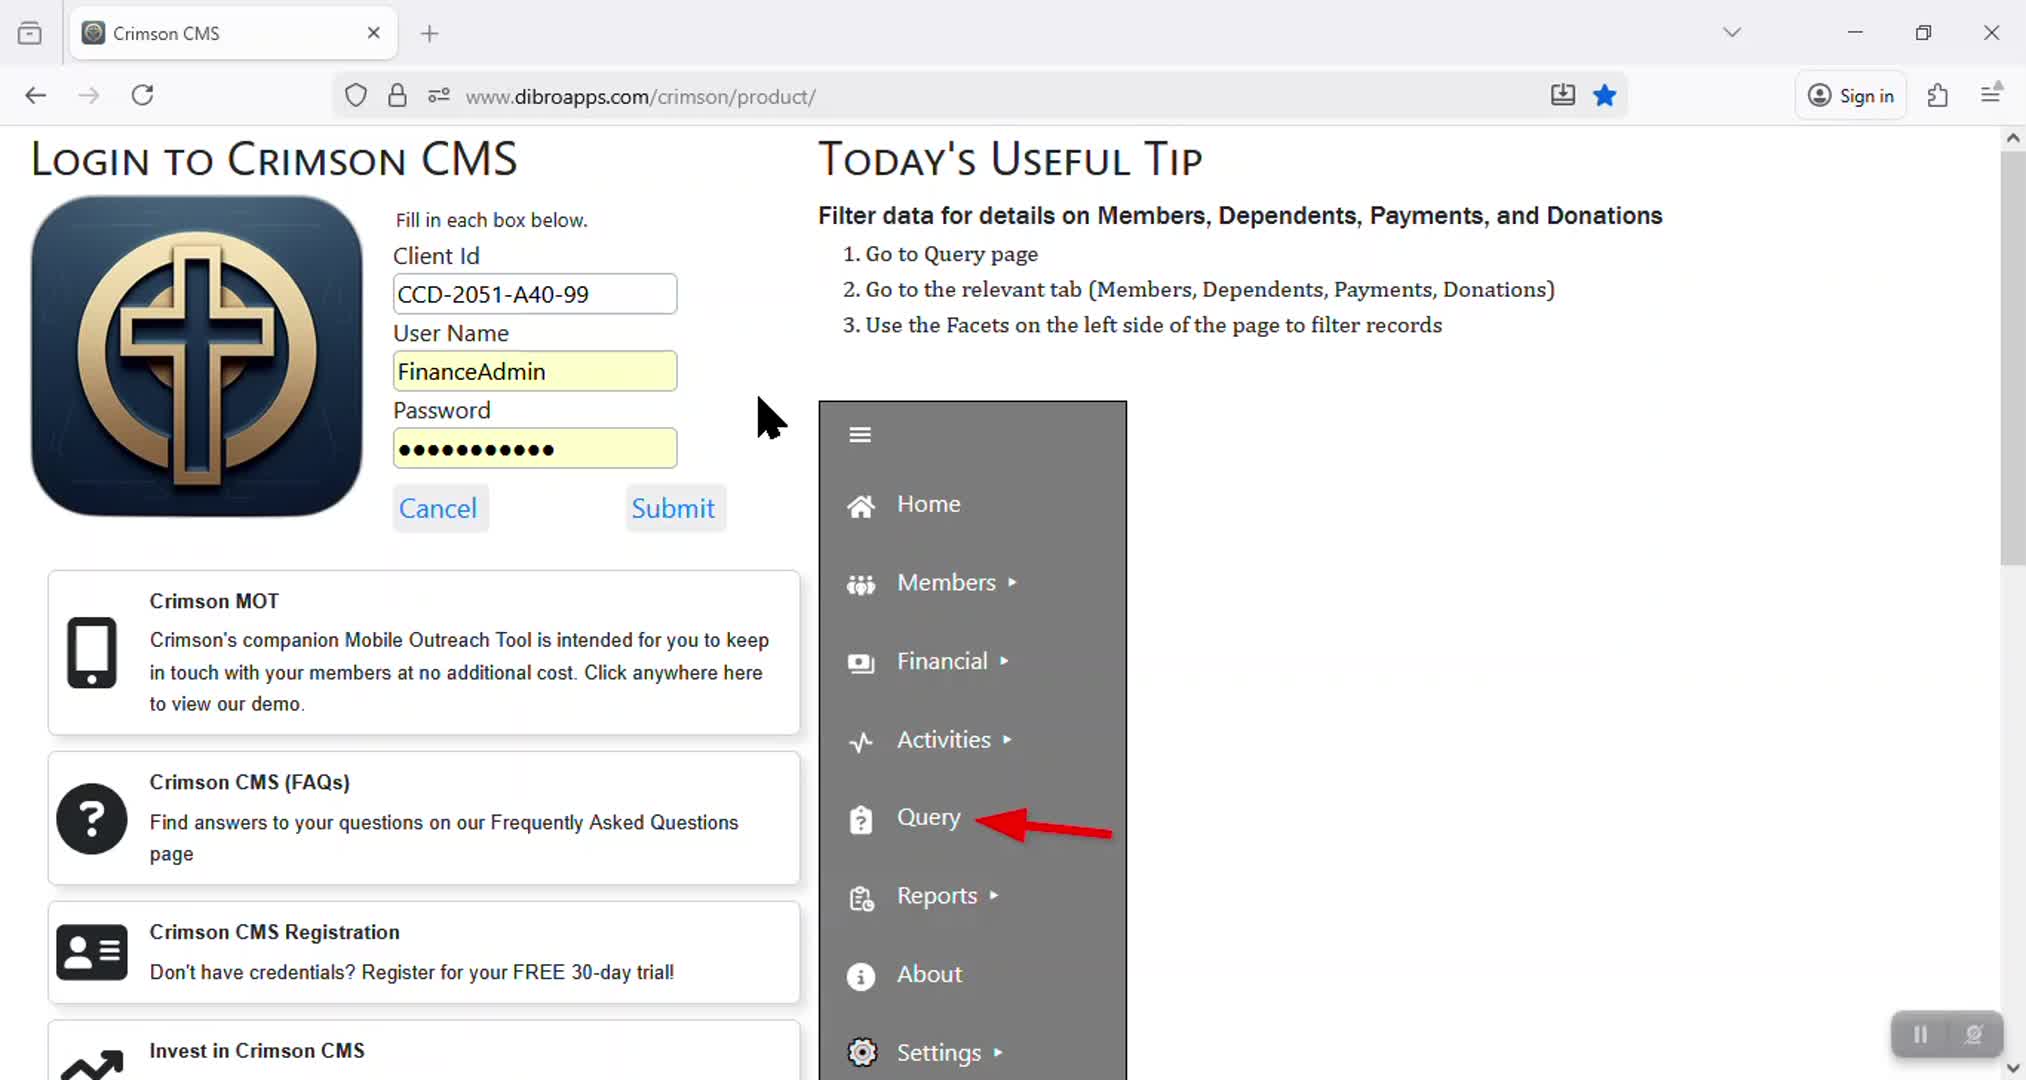Click the pause button at bottom right
The width and height of the screenshot is (2026, 1080).
[1920, 1034]
